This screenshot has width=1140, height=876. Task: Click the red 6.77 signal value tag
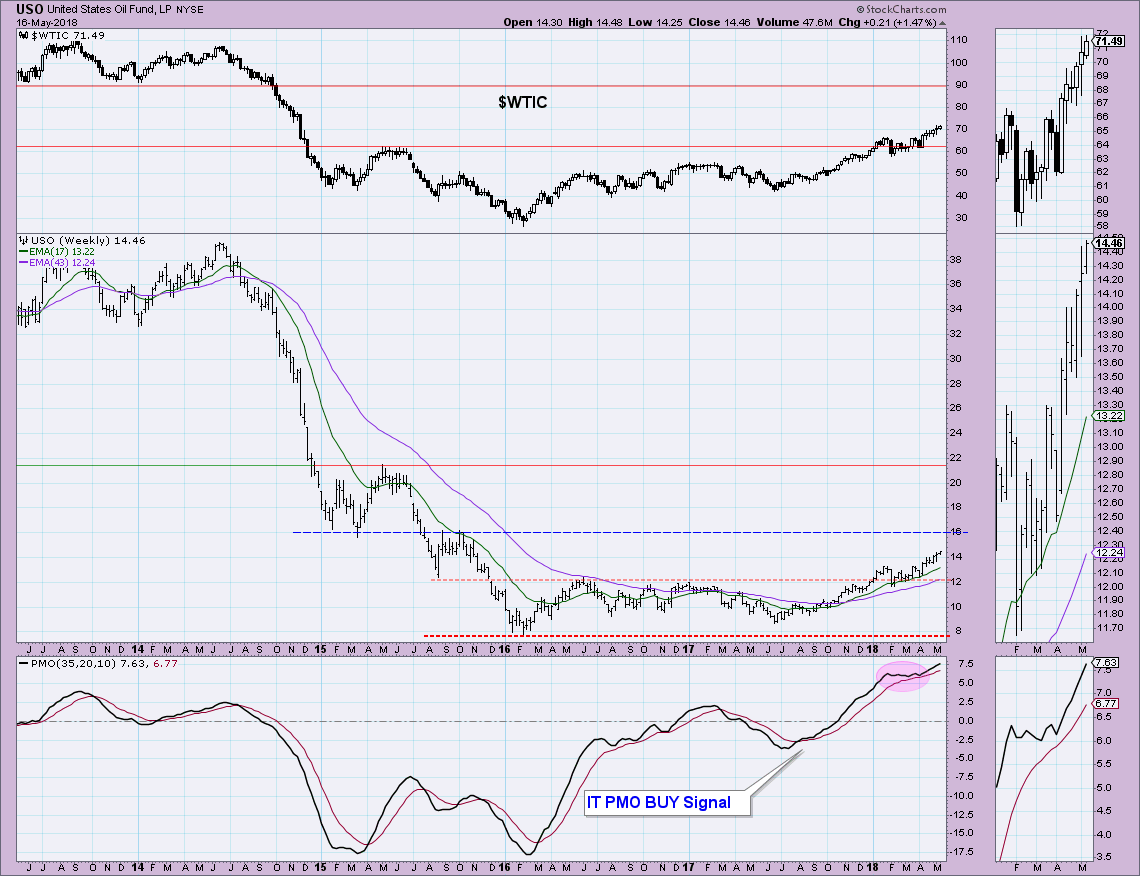pos(1106,703)
